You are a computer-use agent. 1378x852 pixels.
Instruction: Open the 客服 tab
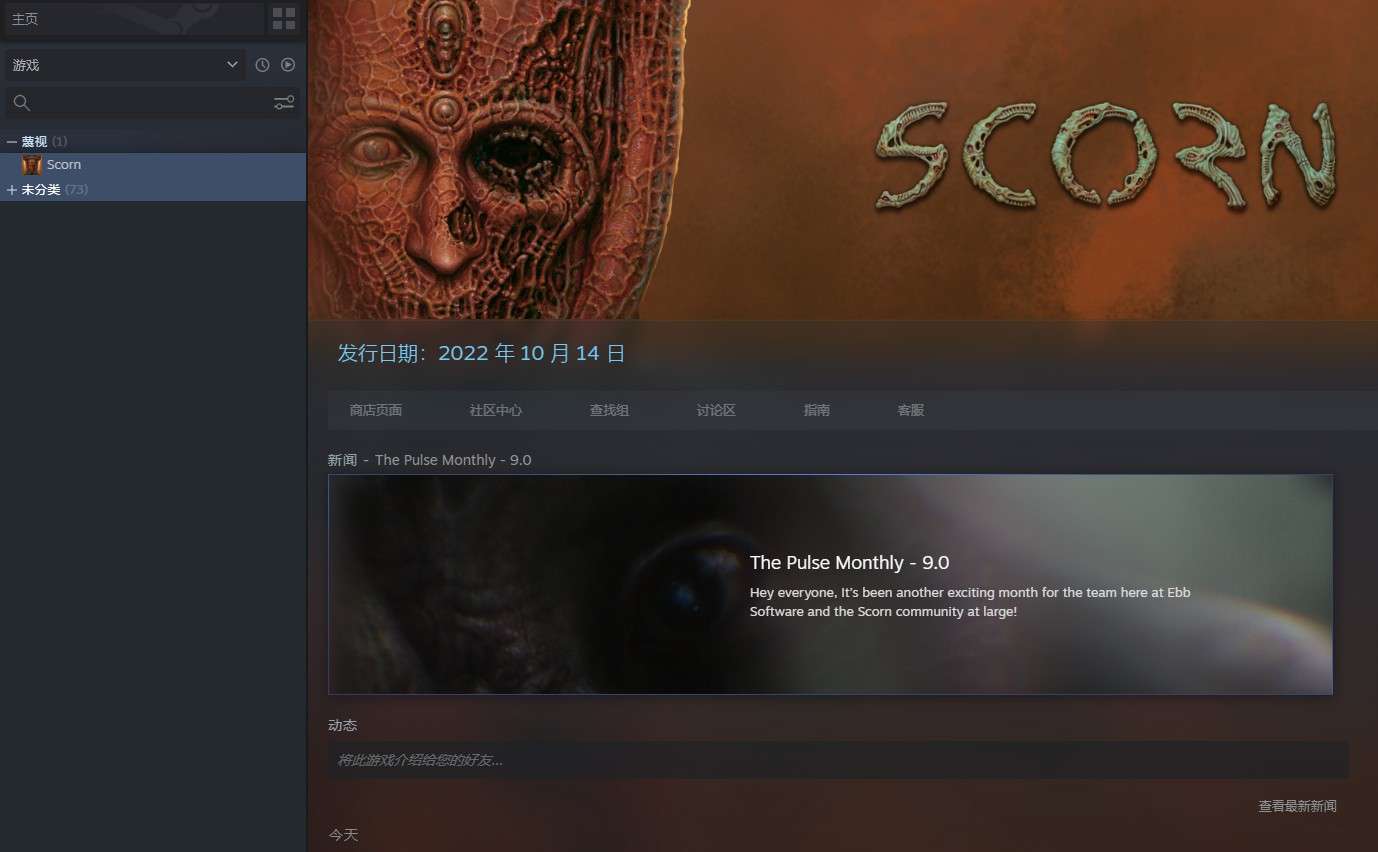tap(910, 410)
